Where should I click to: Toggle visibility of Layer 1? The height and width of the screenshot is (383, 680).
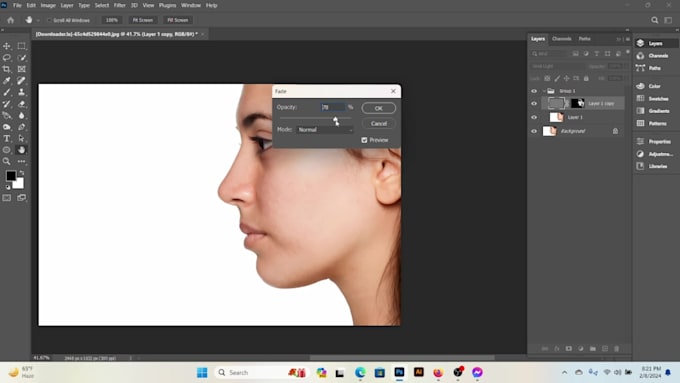(534, 117)
